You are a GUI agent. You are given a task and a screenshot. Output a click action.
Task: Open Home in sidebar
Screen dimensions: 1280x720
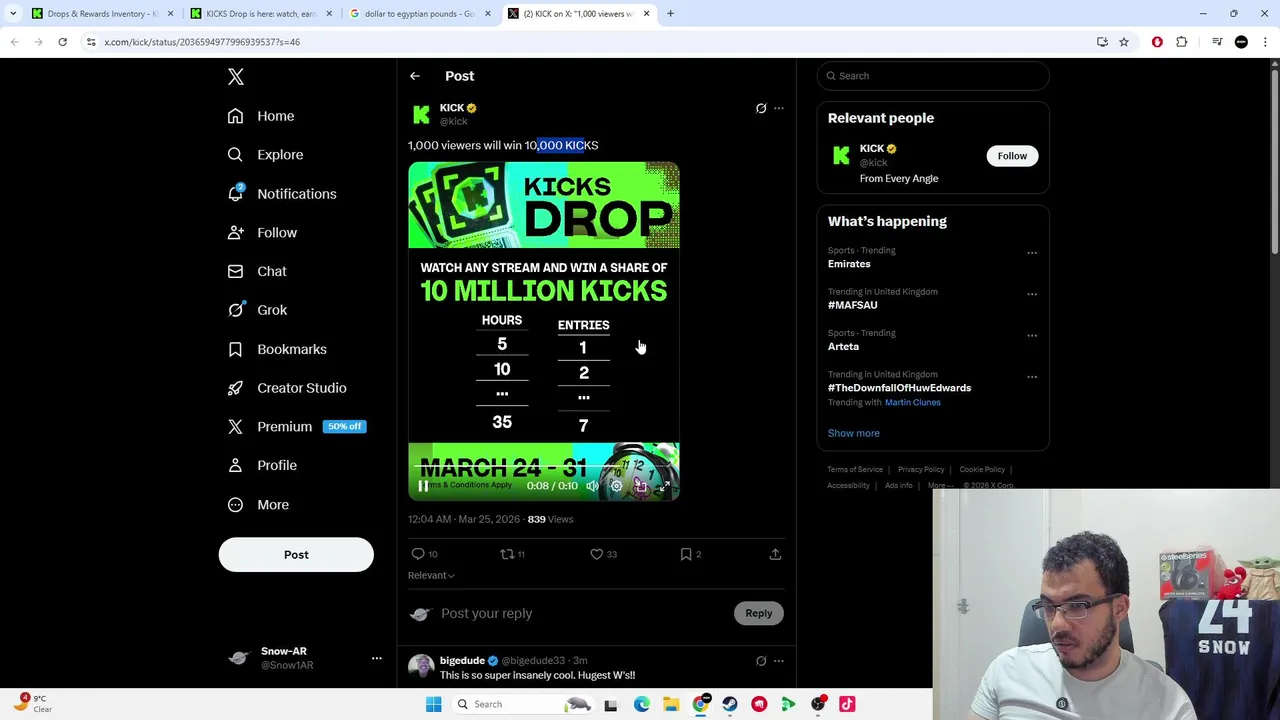click(x=261, y=116)
